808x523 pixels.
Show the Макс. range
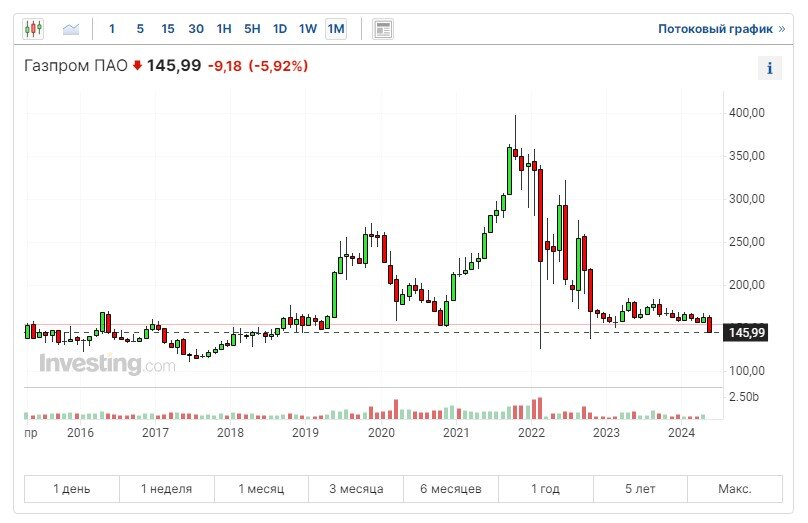tap(735, 488)
